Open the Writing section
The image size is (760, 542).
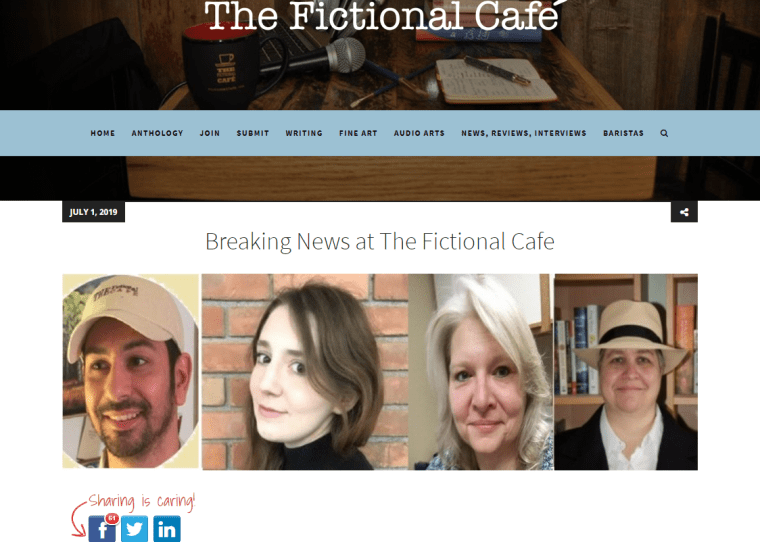tap(304, 133)
